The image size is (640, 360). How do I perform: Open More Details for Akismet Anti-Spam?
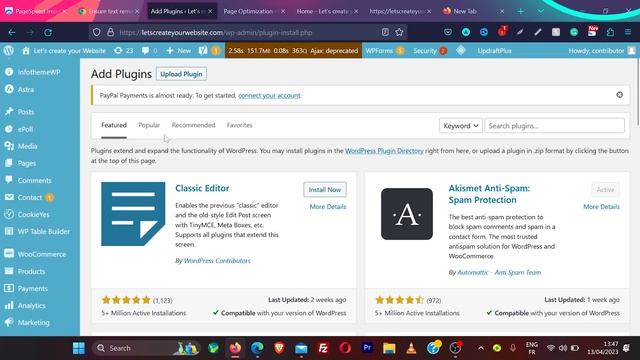[x=601, y=207]
